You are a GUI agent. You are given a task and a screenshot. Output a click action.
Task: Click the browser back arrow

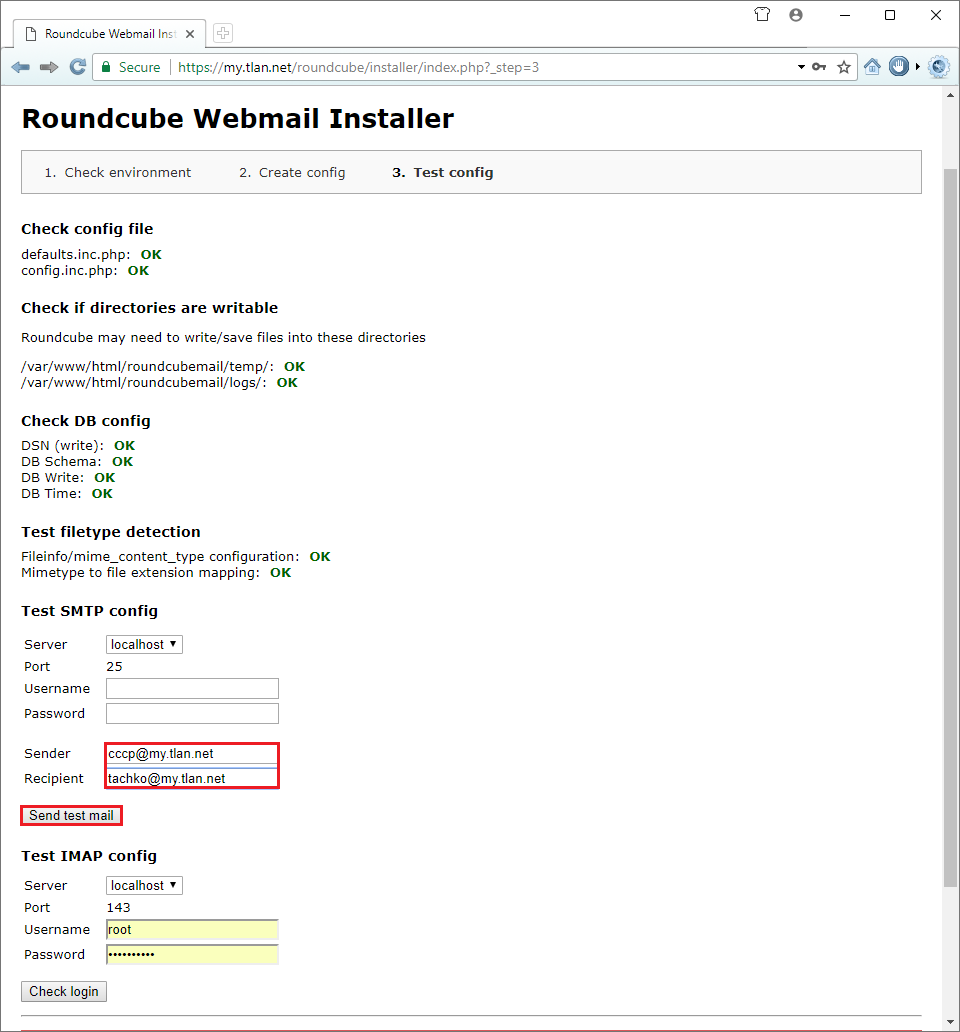pos(20,67)
